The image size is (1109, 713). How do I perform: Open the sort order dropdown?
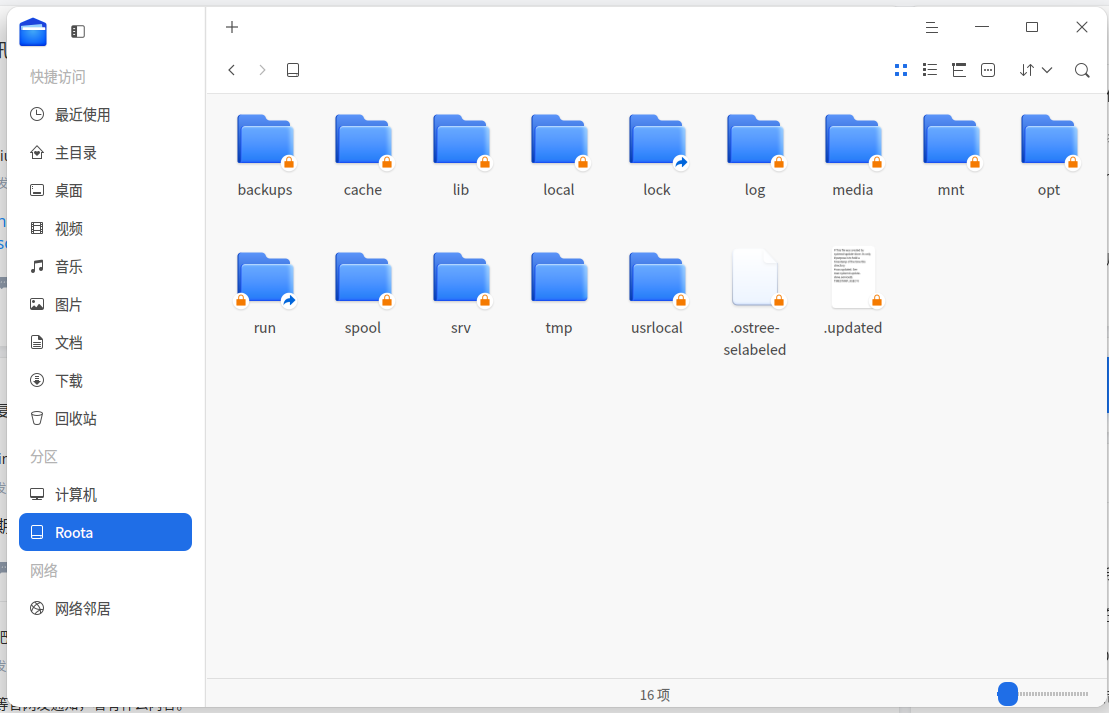1036,70
